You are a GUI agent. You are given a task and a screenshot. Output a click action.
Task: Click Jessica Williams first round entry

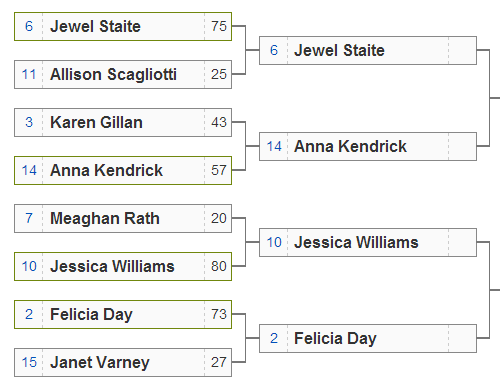tap(123, 266)
